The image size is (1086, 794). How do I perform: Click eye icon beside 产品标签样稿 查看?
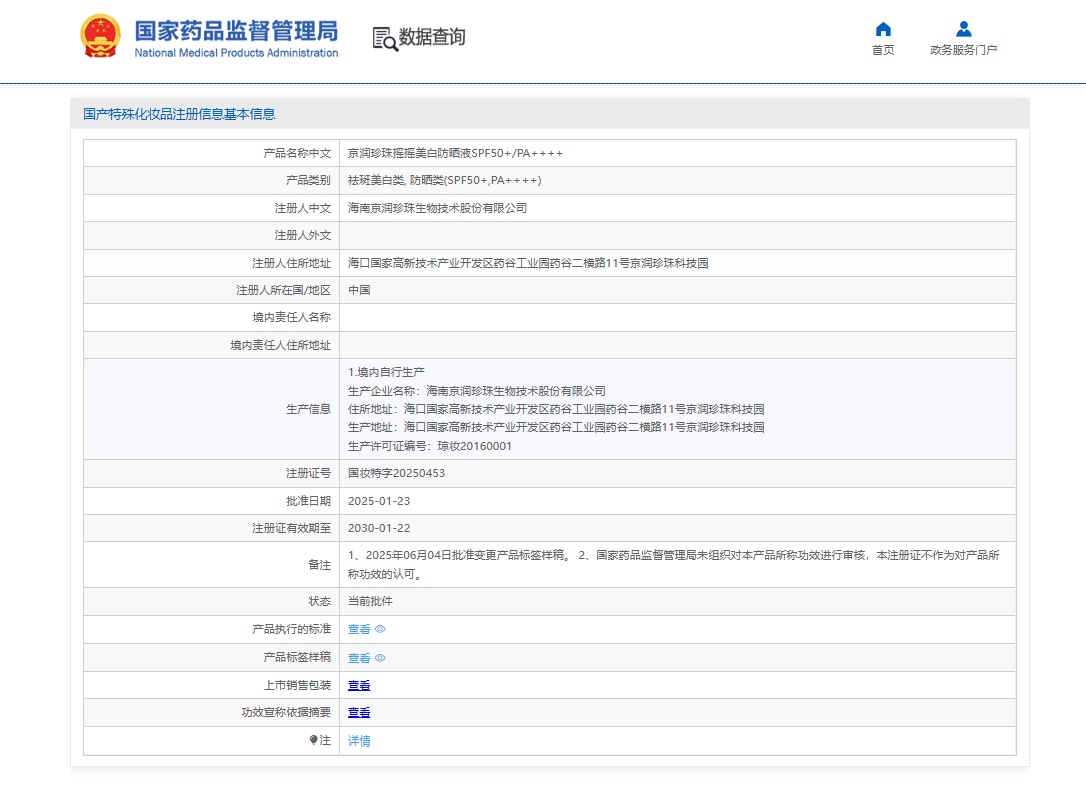click(x=380, y=658)
